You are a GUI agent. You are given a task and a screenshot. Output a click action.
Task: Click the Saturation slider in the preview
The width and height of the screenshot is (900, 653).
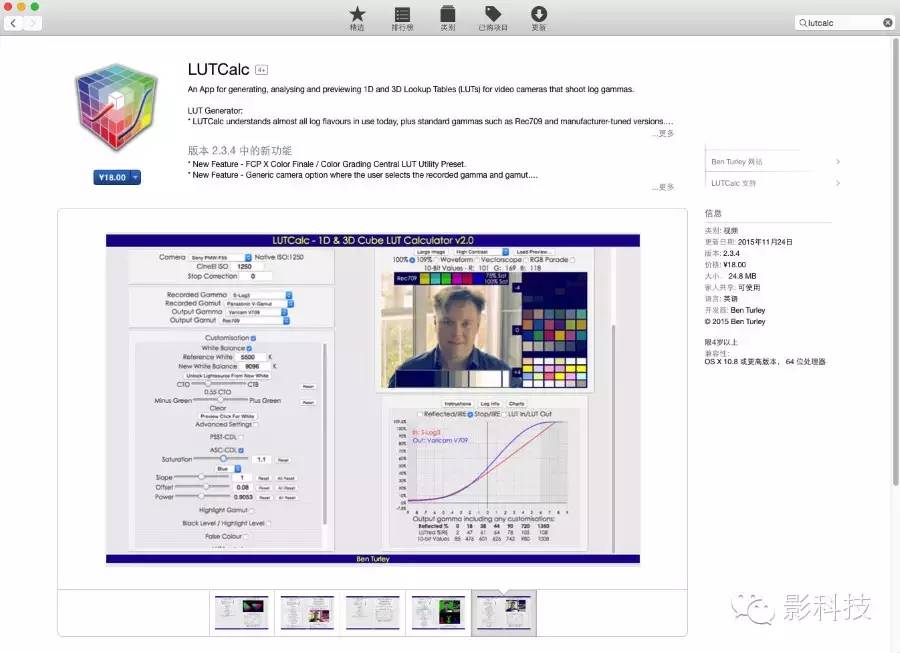(x=216, y=459)
